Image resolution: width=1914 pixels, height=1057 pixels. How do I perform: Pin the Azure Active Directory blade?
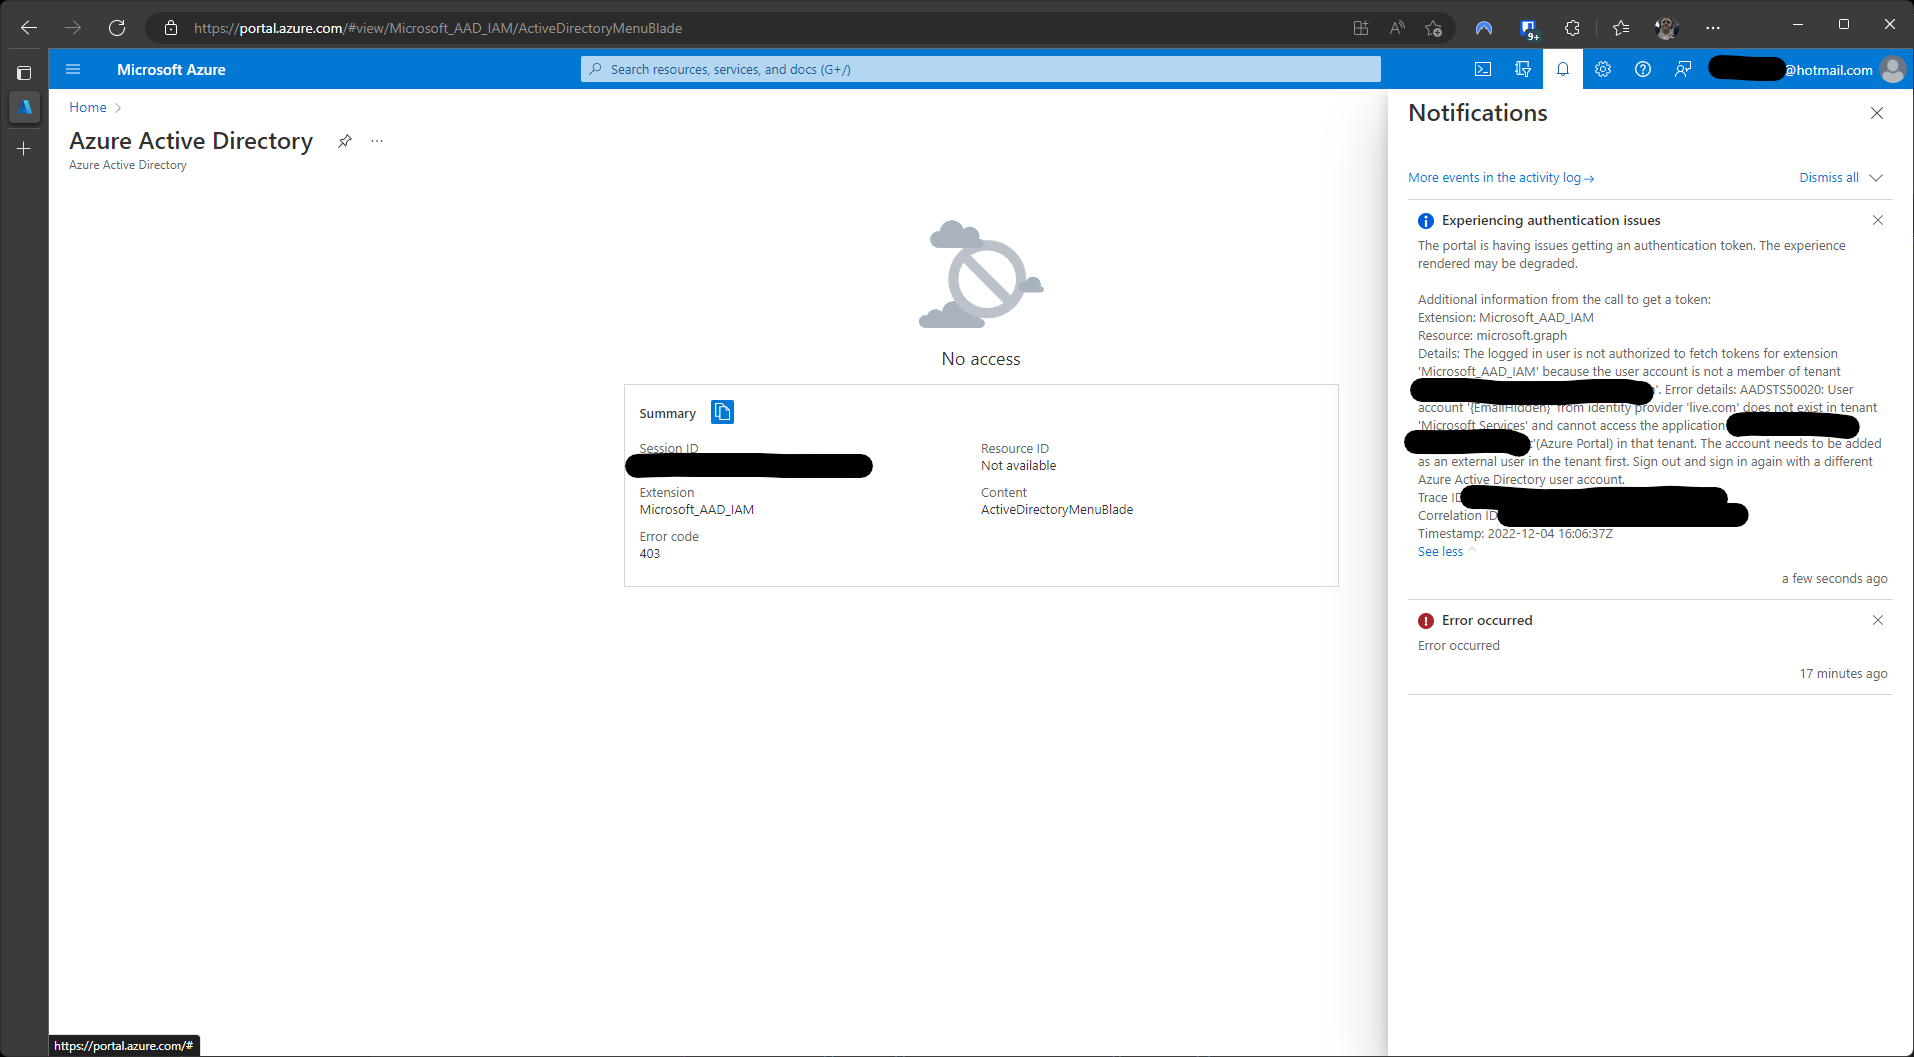345,141
